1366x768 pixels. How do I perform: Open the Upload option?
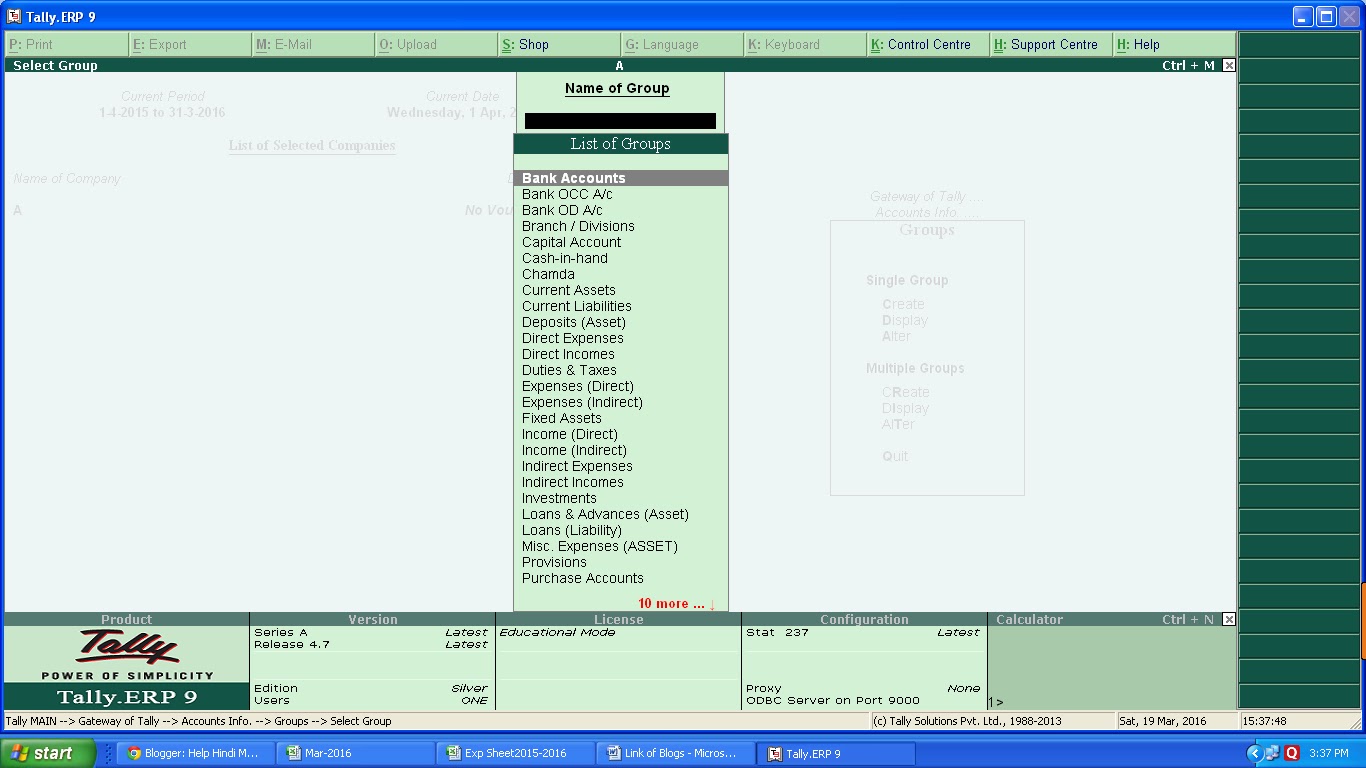tap(436, 45)
